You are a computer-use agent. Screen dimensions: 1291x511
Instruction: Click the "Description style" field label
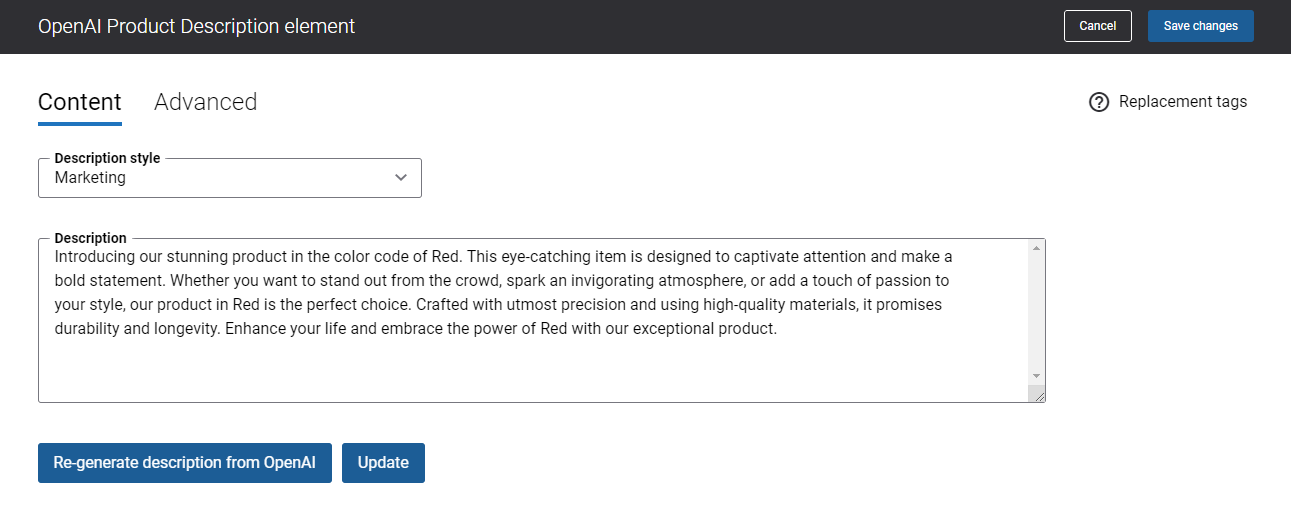107,158
